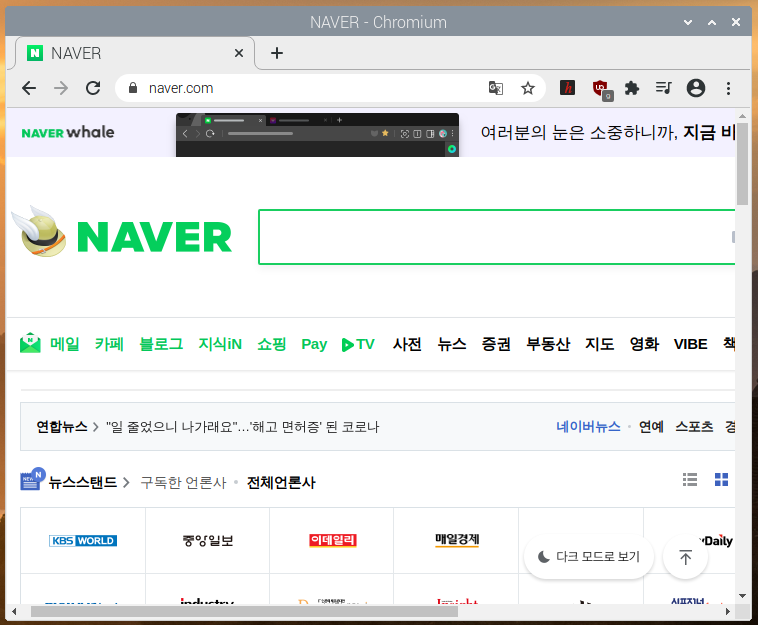
Task: Open the 이데일리 publisher tile
Action: [332, 540]
